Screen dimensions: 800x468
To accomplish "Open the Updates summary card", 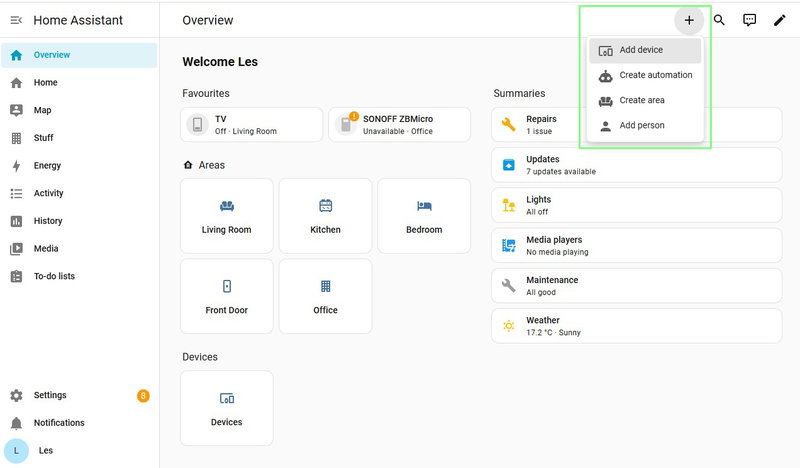I will click(x=636, y=165).
